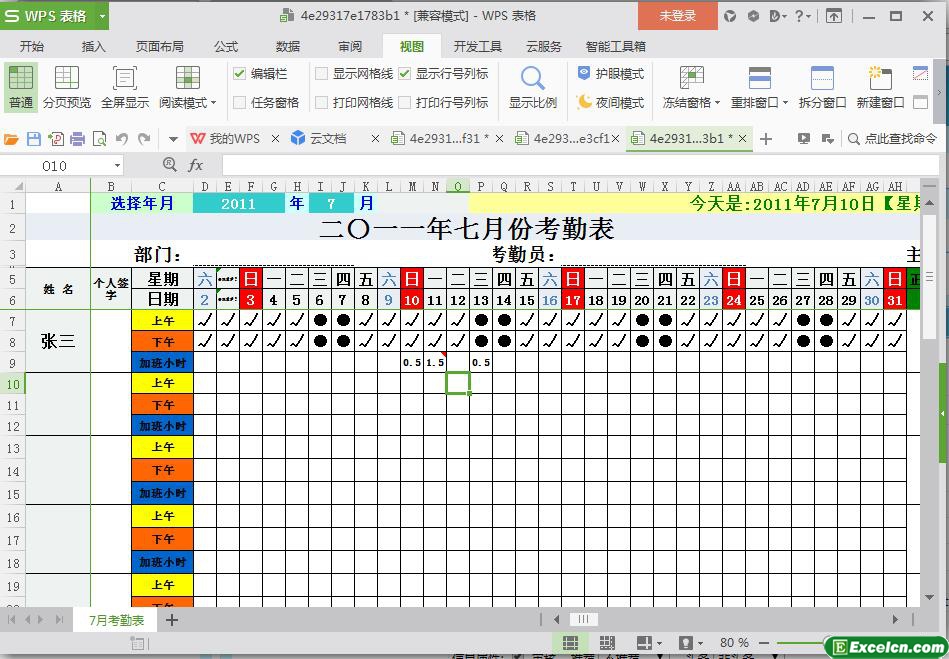Toggle the 显示行号列标 checkbox
This screenshot has width=949, height=659.
click(405, 74)
